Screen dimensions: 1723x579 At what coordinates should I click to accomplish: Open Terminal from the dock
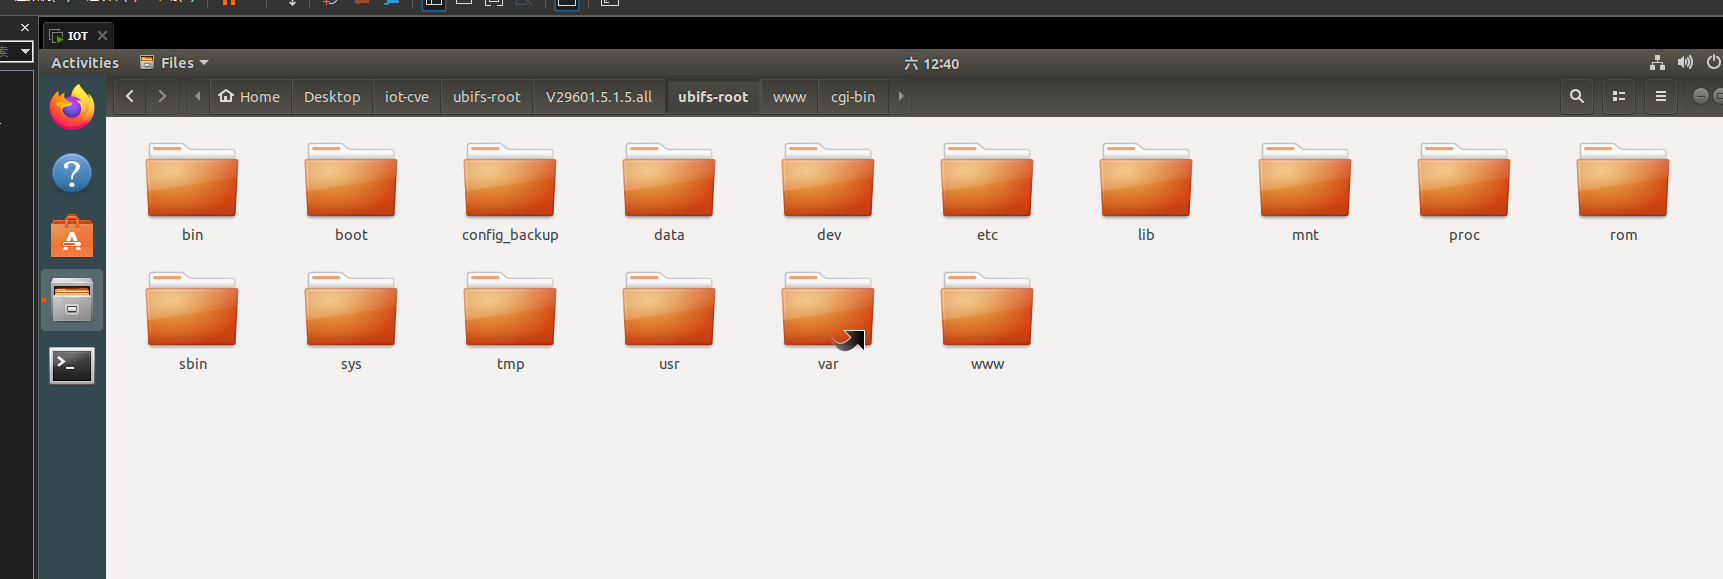coord(72,366)
